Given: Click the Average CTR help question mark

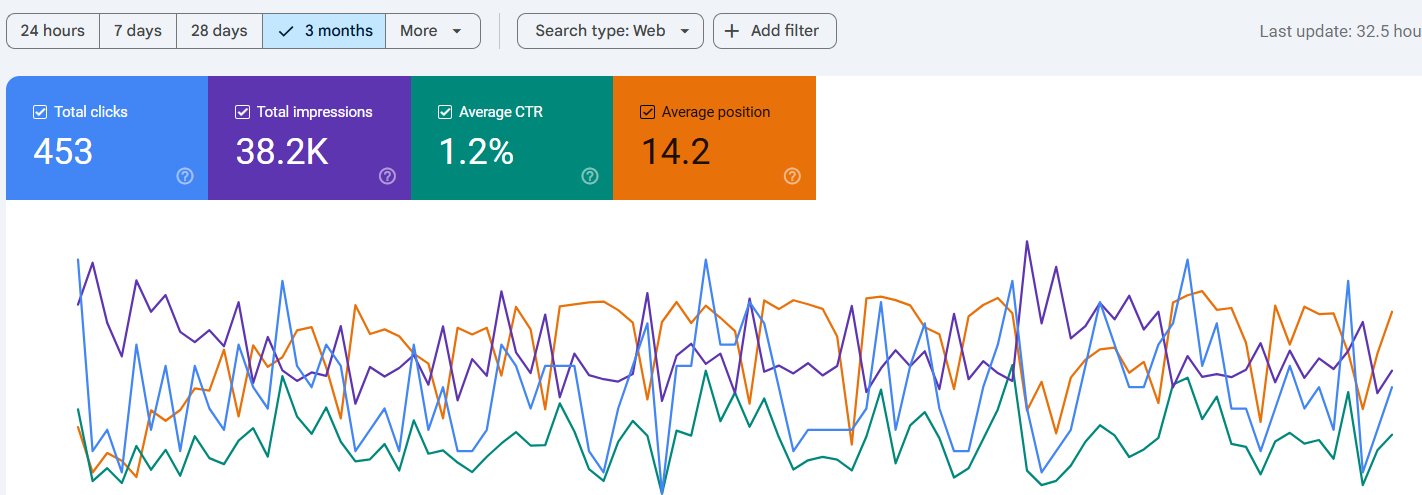Looking at the screenshot, I should pyautogui.click(x=590, y=176).
